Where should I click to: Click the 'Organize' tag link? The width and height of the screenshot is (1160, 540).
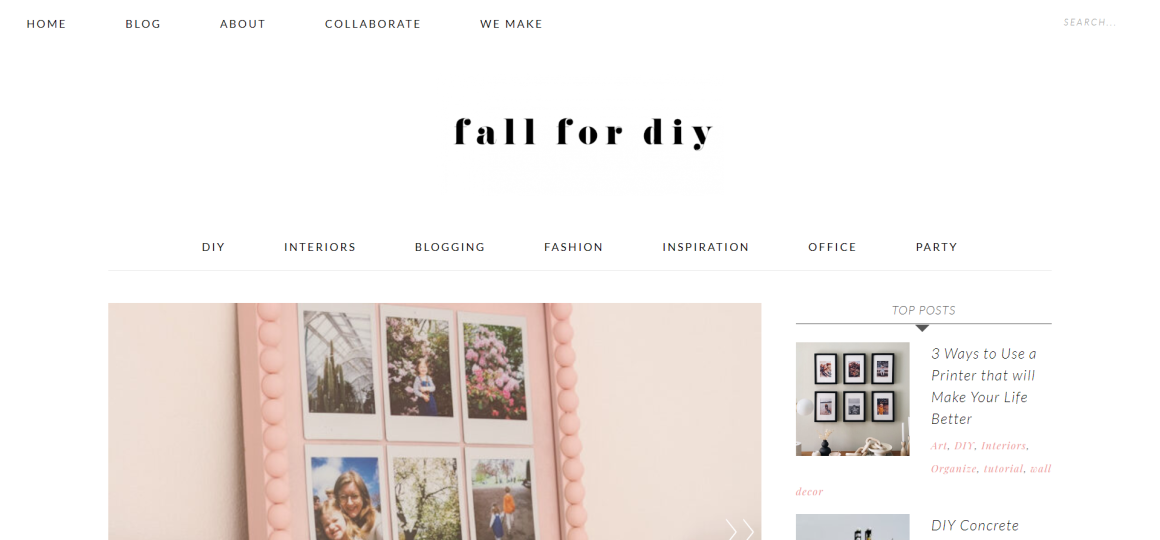pyautogui.click(x=954, y=468)
